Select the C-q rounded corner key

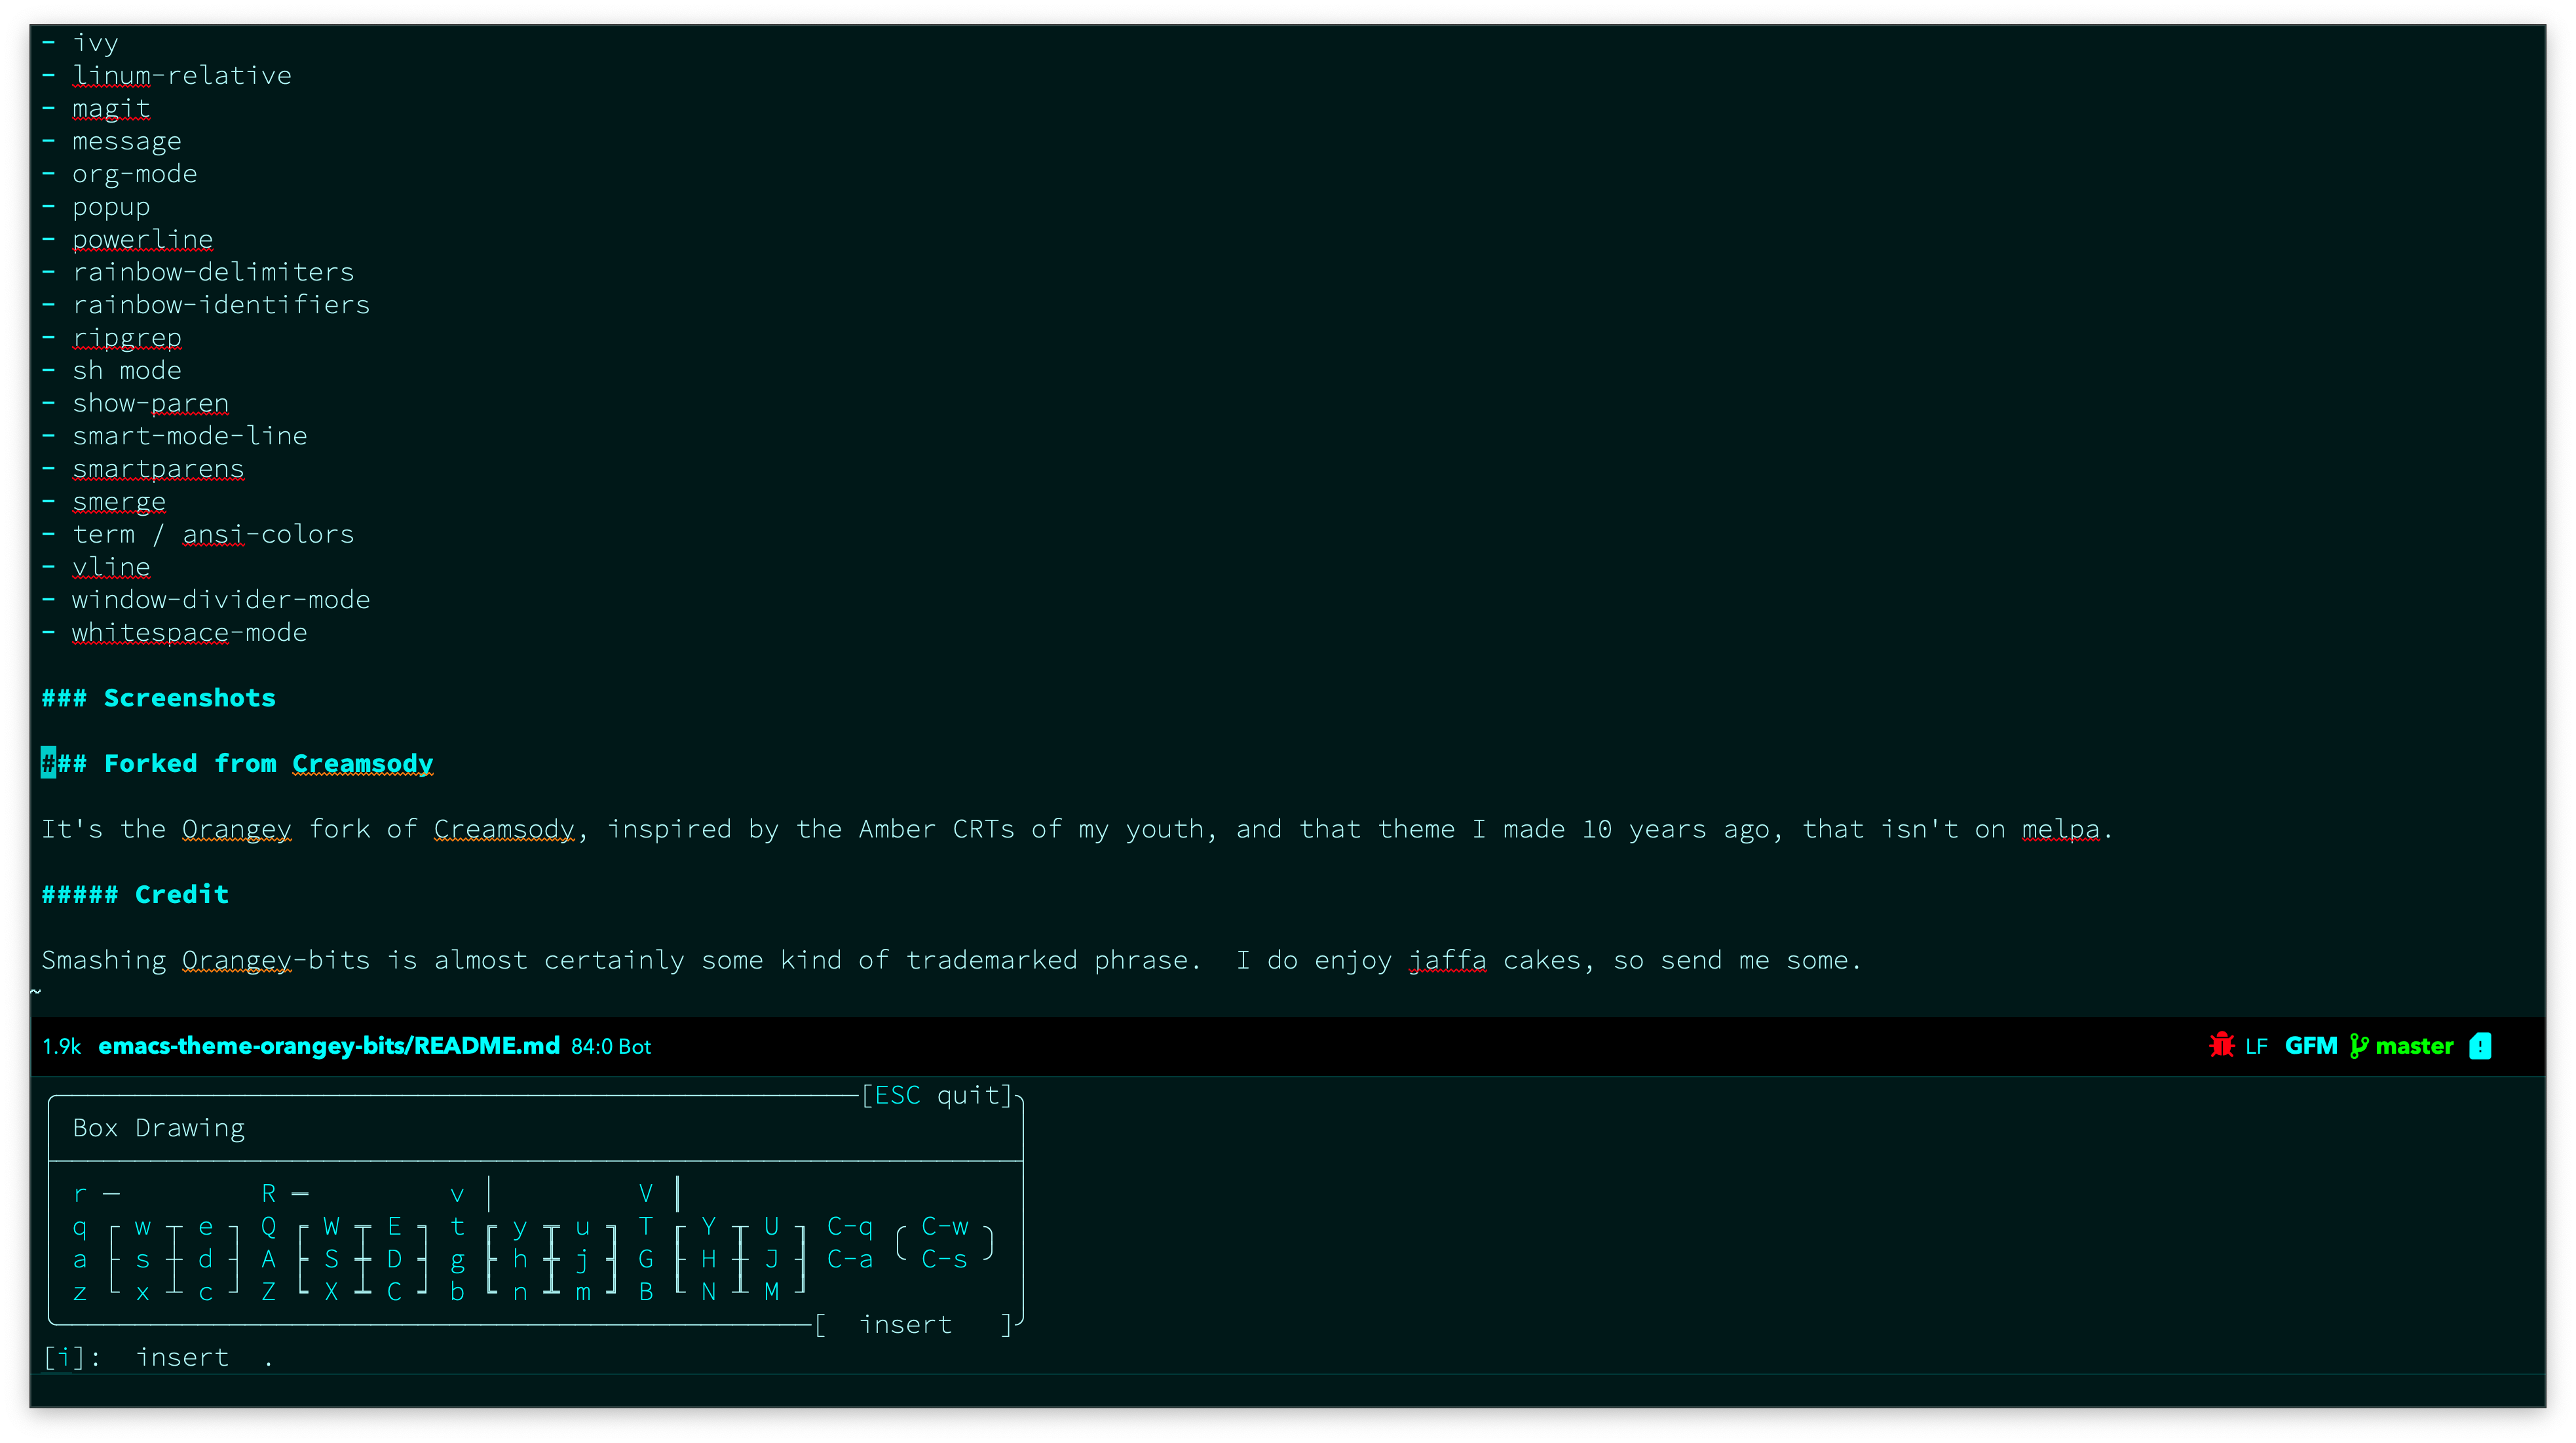pyautogui.click(x=849, y=1226)
